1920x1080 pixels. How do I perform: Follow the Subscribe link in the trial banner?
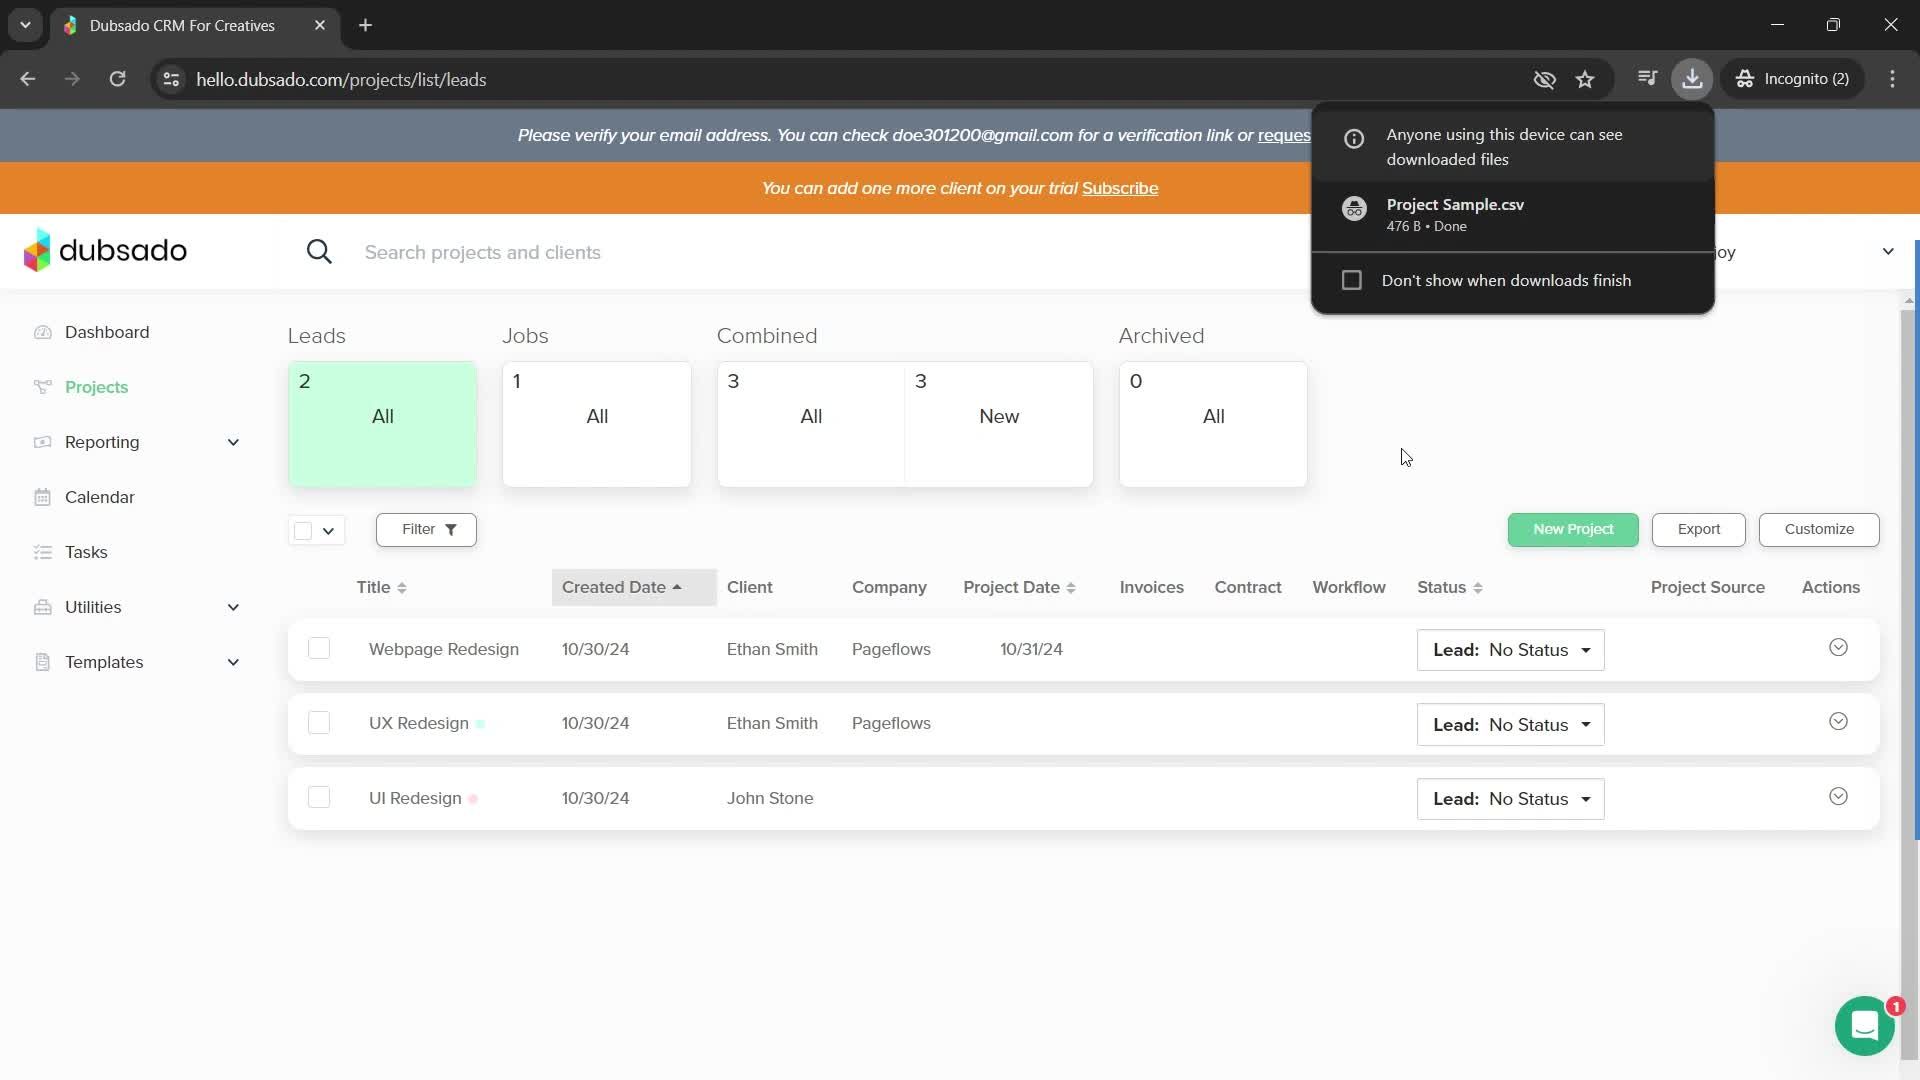coord(1120,188)
